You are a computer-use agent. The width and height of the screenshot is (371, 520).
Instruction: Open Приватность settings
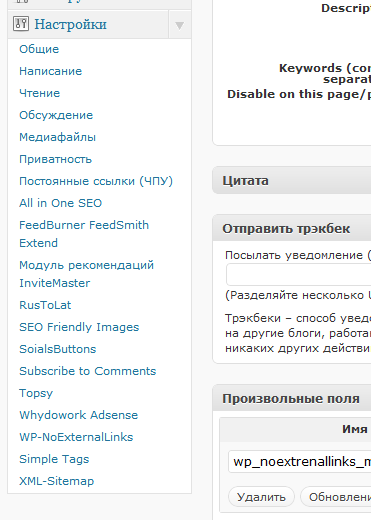55,159
